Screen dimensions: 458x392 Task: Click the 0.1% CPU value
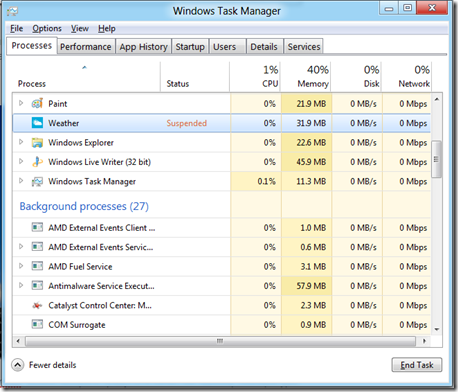tap(266, 182)
